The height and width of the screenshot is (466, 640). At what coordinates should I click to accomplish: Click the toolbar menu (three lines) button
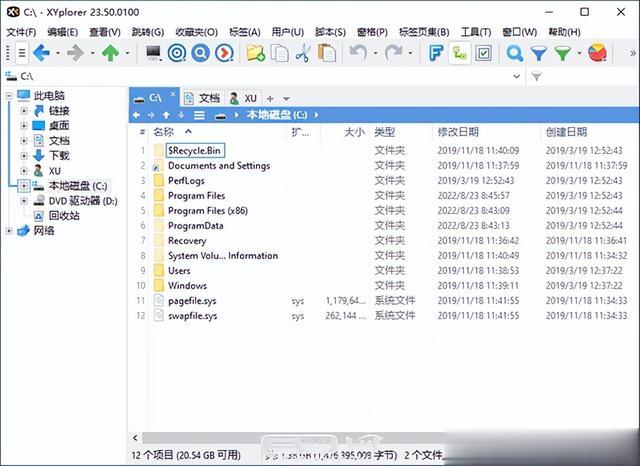[22, 53]
